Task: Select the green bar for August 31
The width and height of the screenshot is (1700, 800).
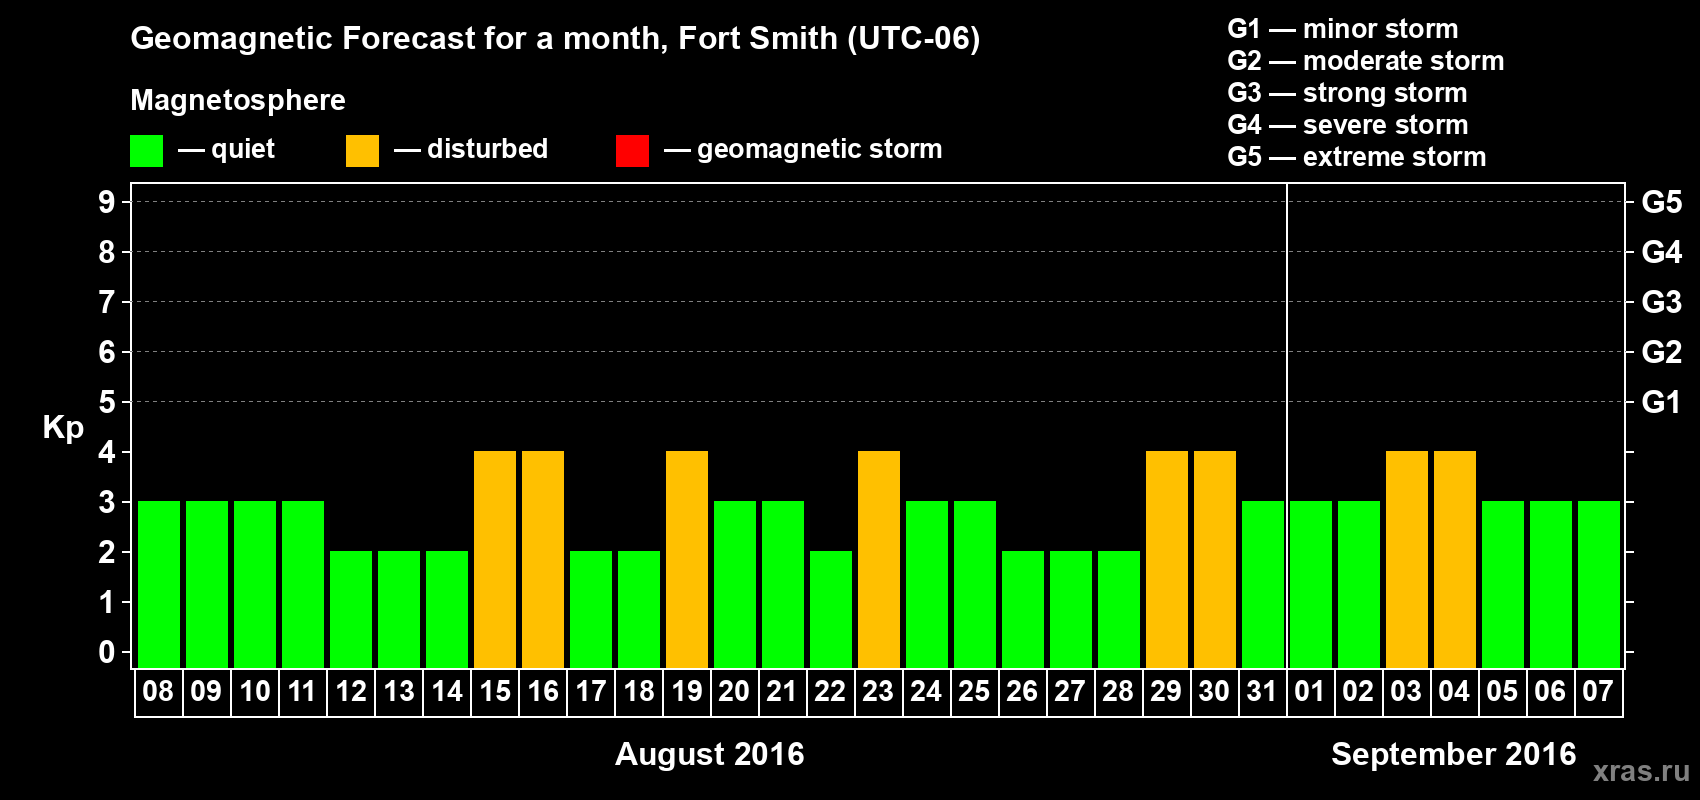Action: click(x=1263, y=584)
